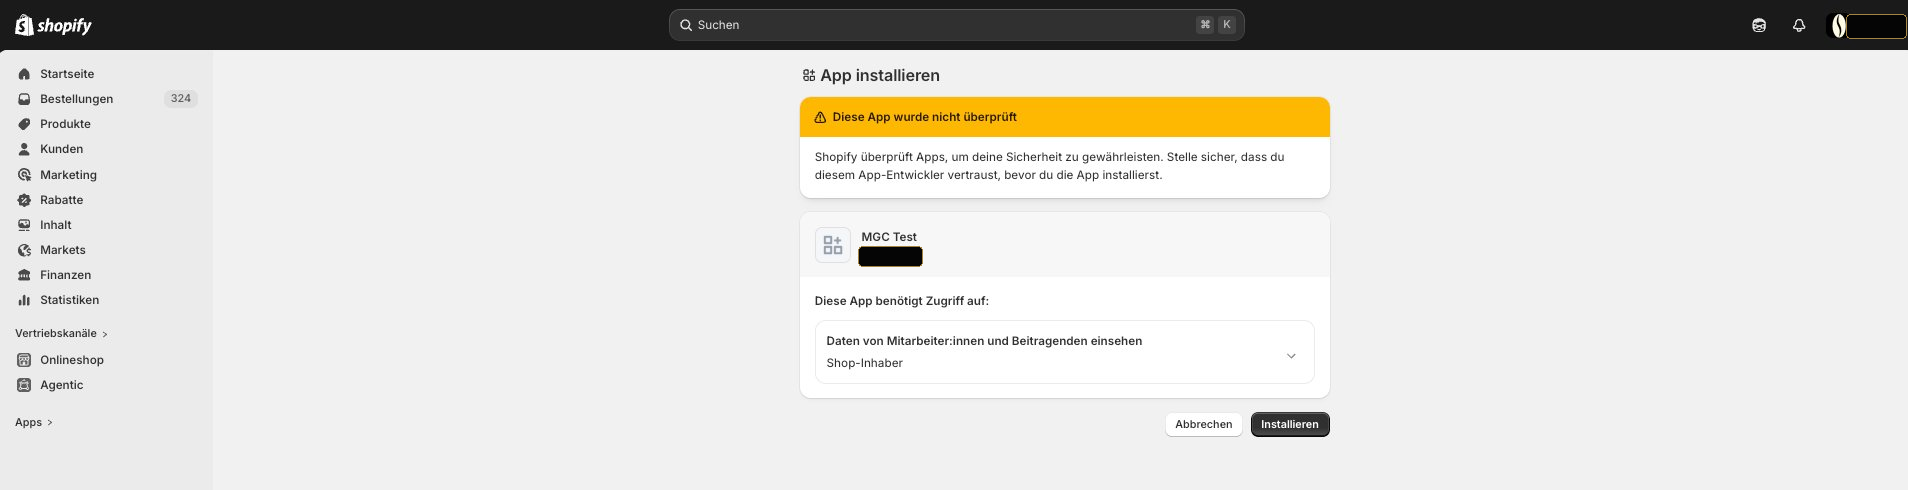Expand the Apps section chevron
This screenshot has width=1908, height=490.
click(x=50, y=423)
